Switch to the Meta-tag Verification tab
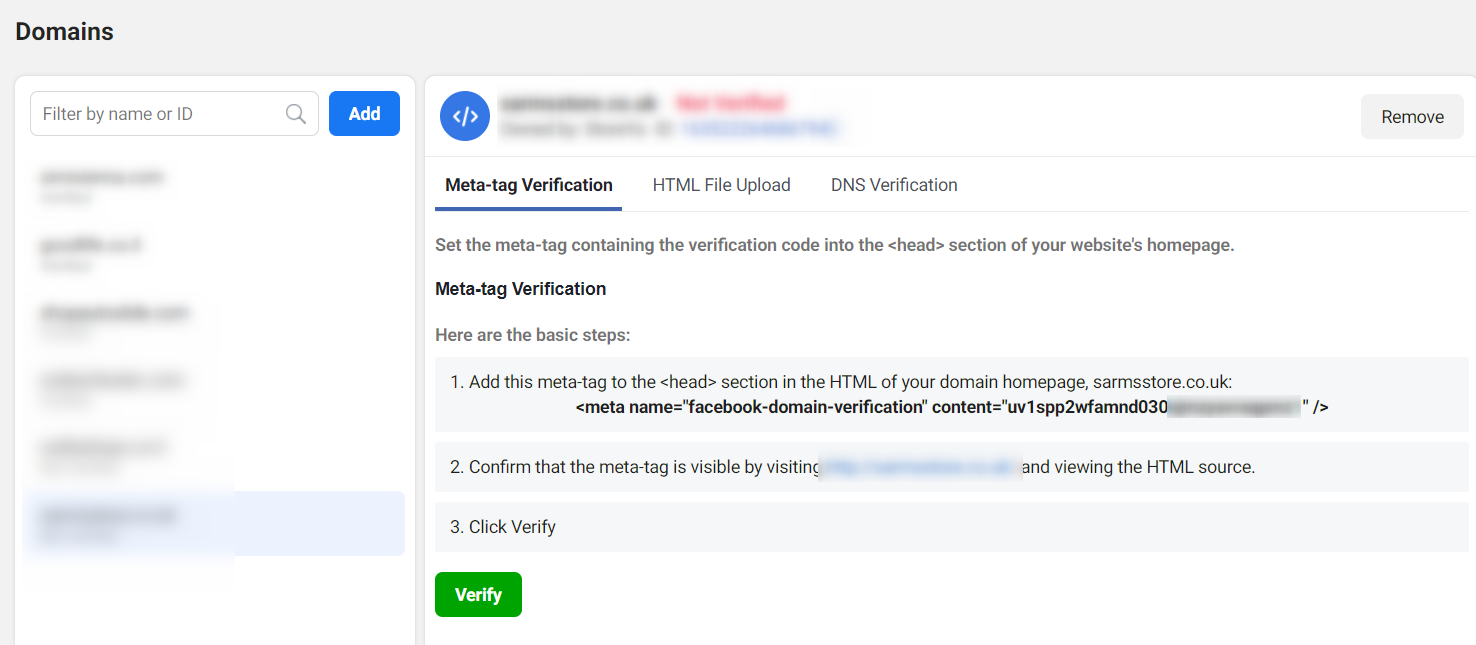This screenshot has height=645, width=1476. coord(528,185)
